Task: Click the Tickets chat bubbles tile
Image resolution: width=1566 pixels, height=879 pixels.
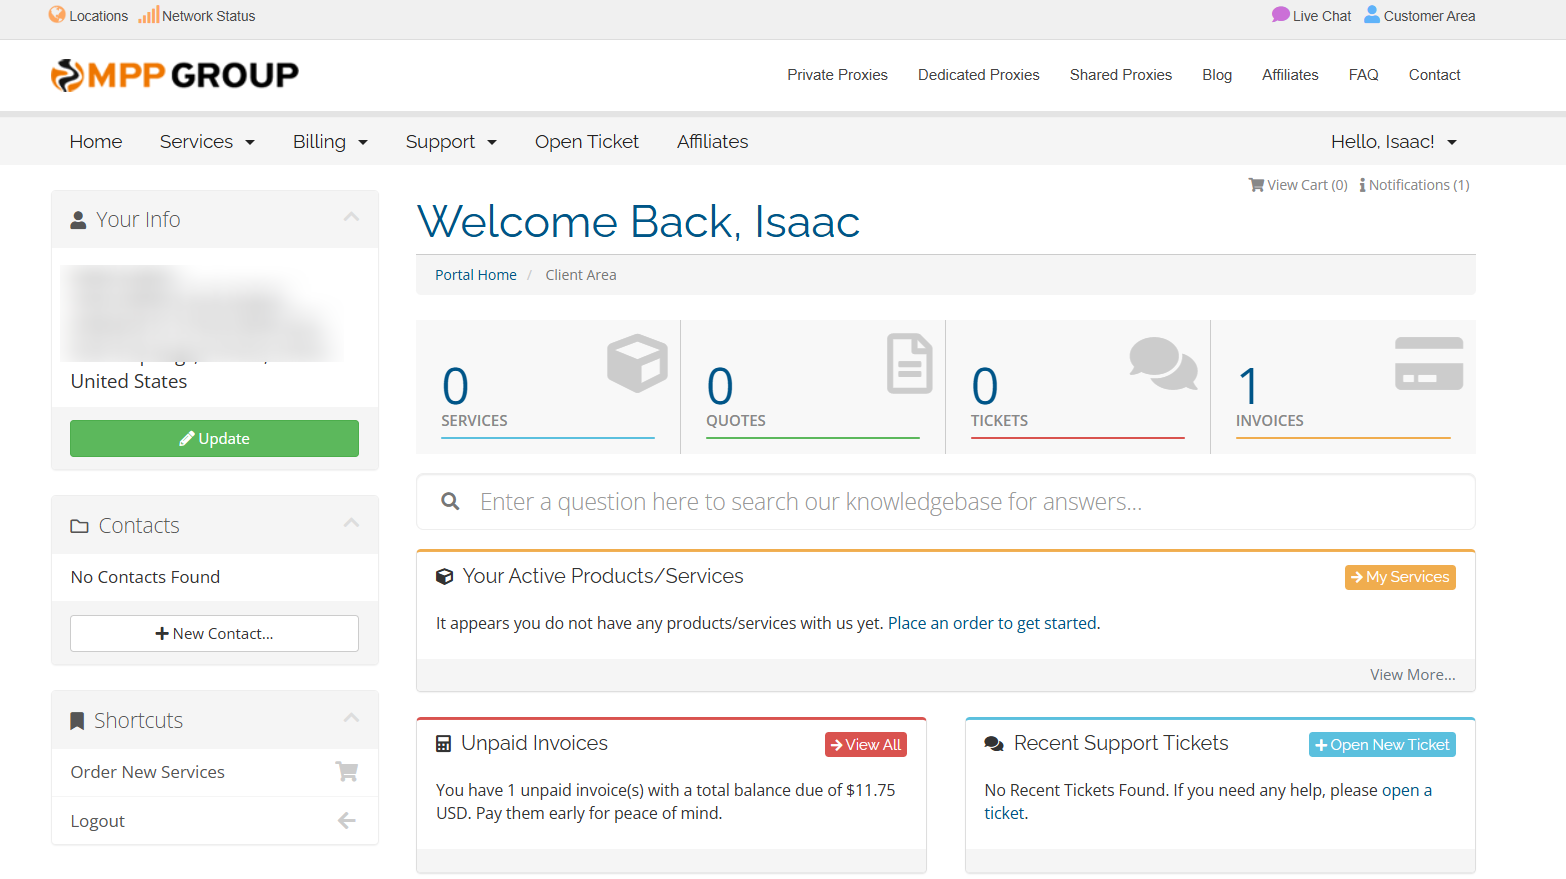Action: 1077,387
